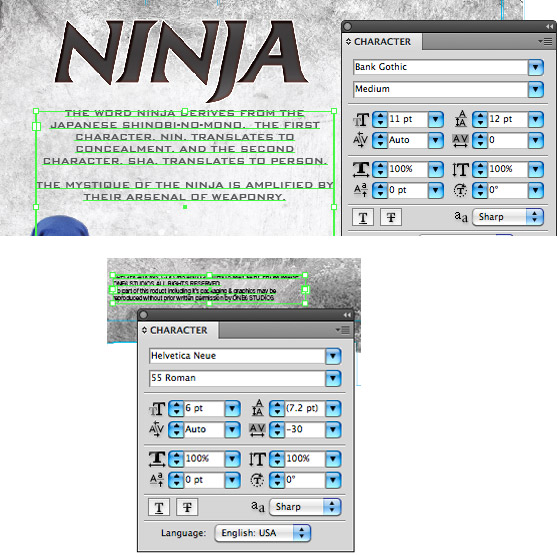Open the 6 pt font size dropdown

coord(232,409)
